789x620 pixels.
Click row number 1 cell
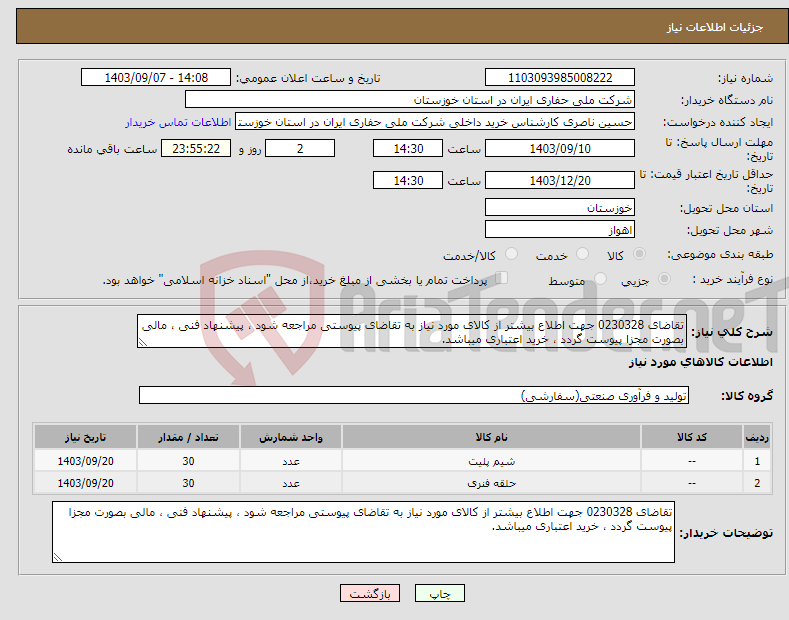pyautogui.click(x=757, y=461)
